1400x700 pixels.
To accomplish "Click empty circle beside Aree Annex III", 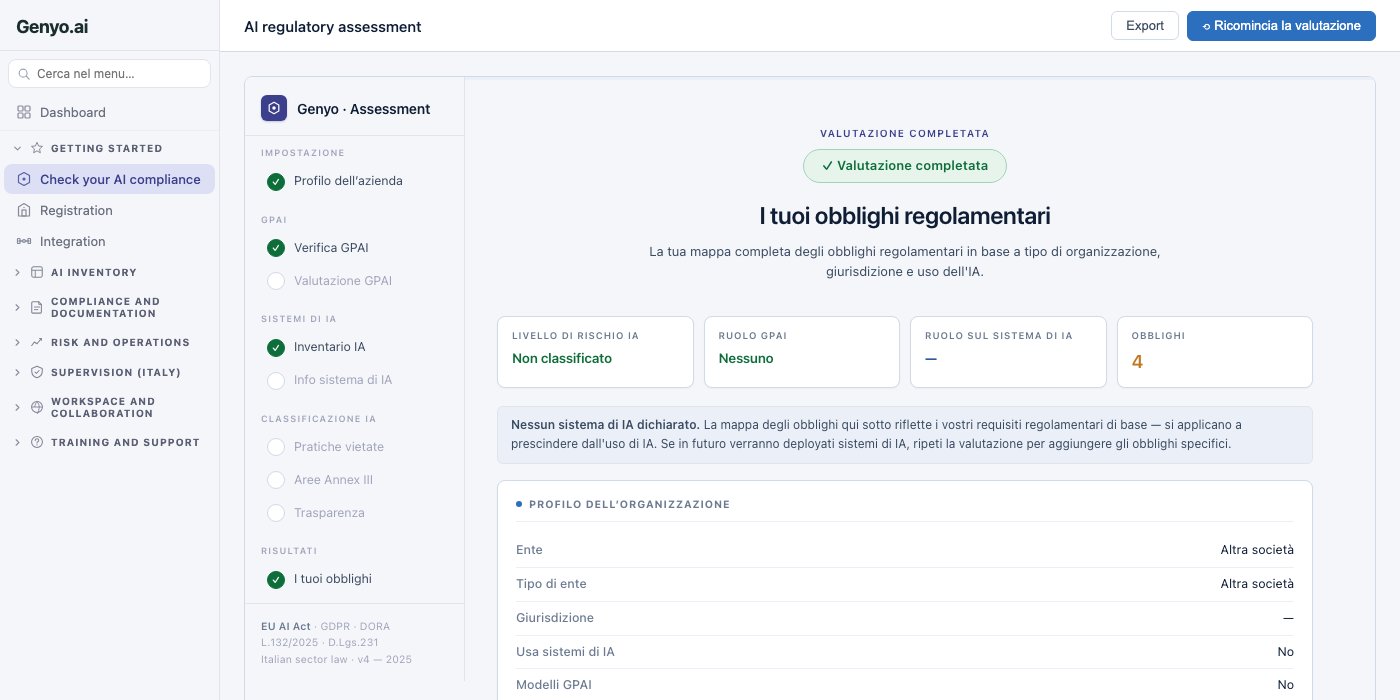I will click(276, 480).
